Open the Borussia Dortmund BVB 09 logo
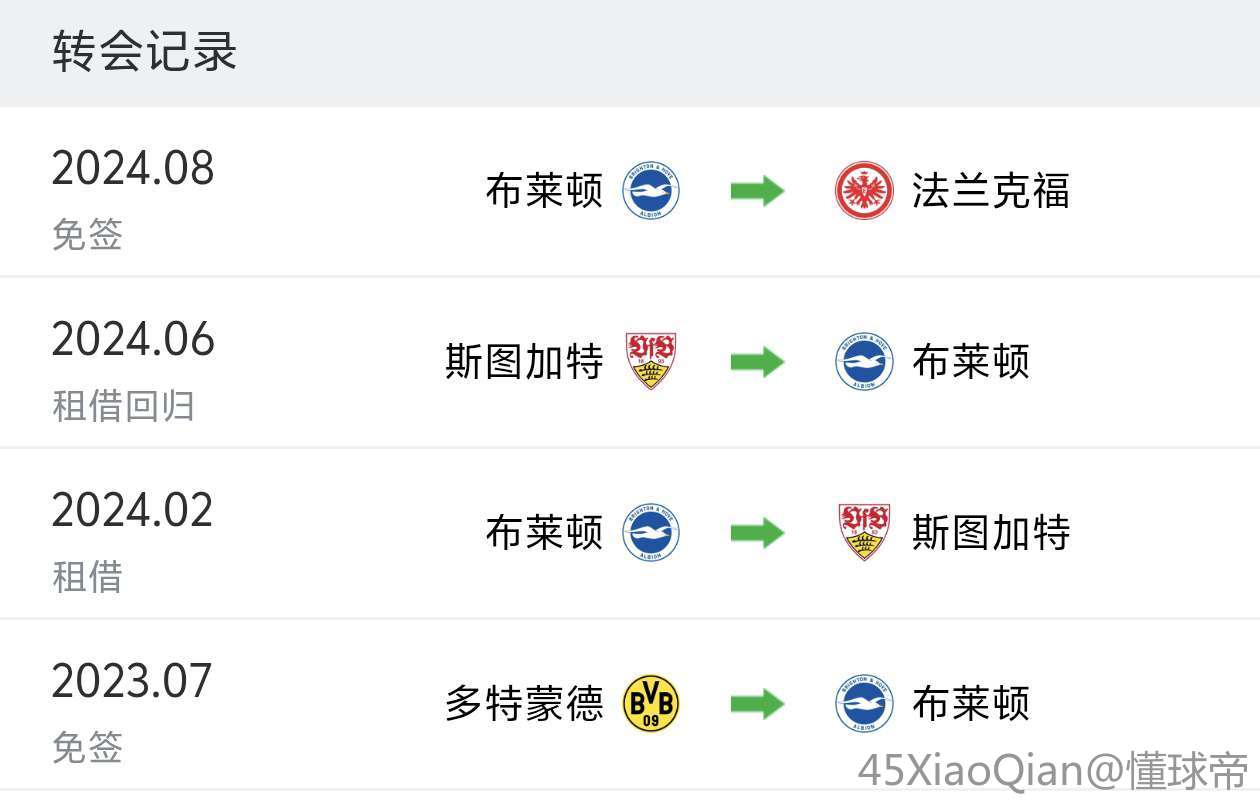1260x806 pixels. tap(651, 703)
